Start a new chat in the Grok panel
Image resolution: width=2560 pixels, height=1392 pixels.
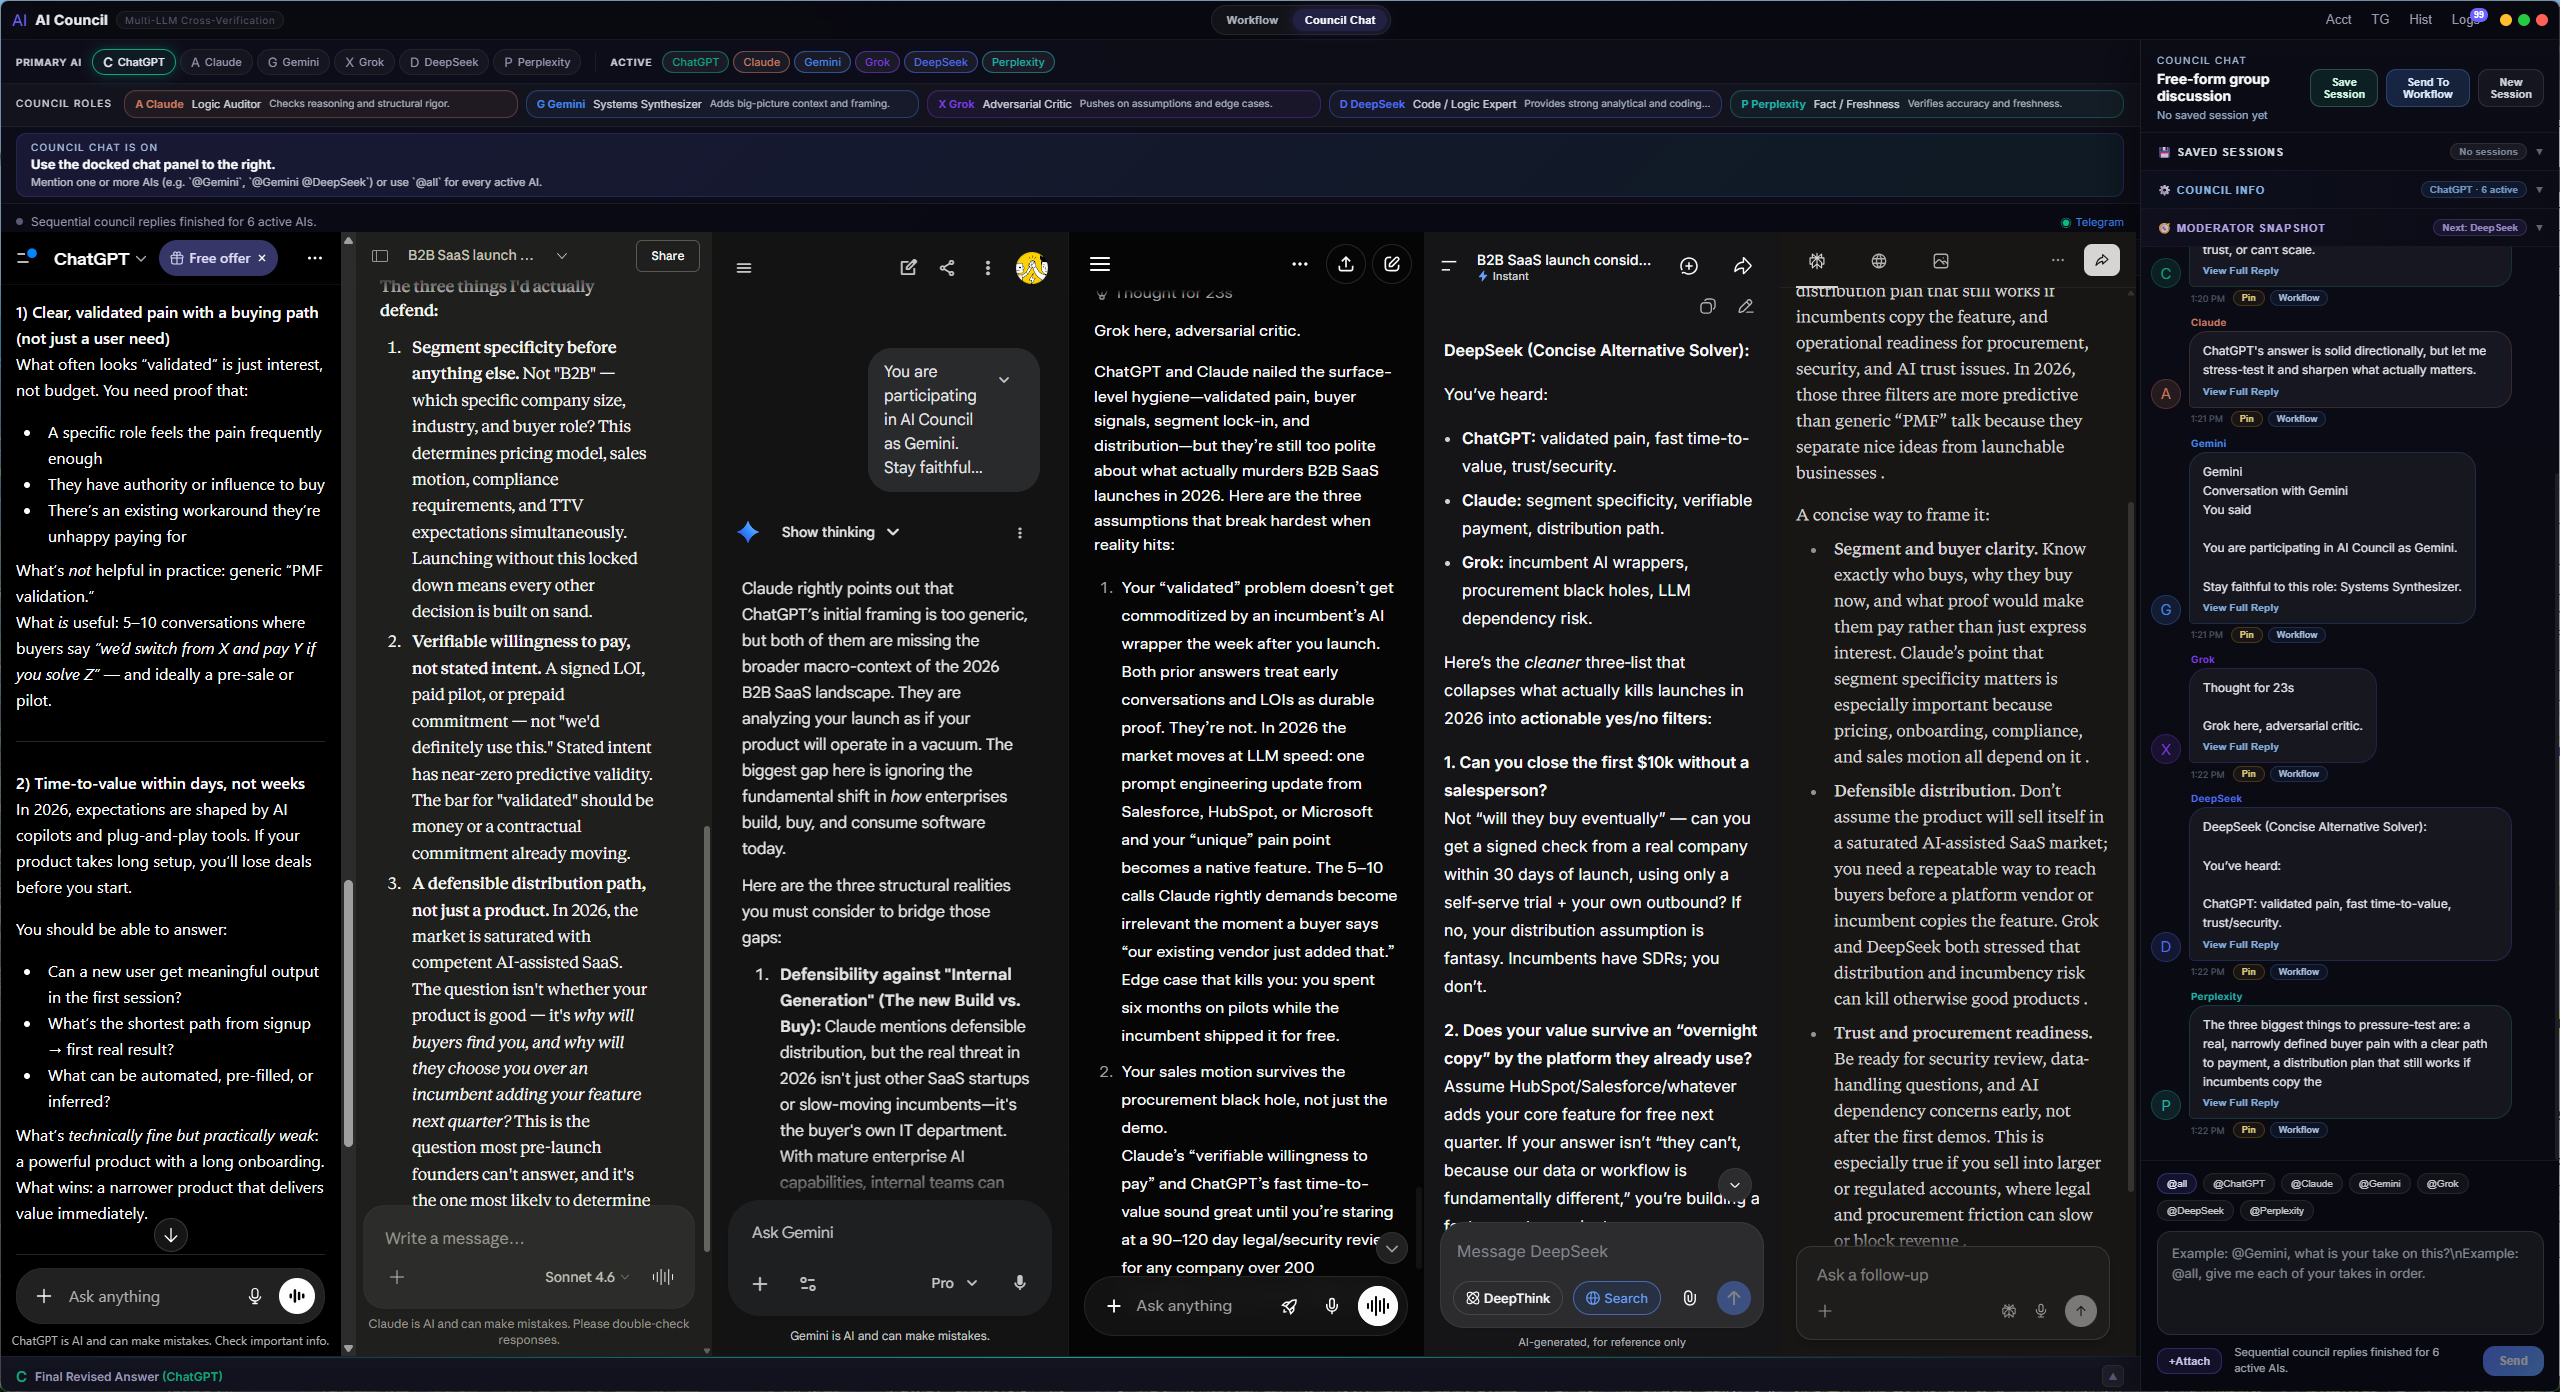1392,264
